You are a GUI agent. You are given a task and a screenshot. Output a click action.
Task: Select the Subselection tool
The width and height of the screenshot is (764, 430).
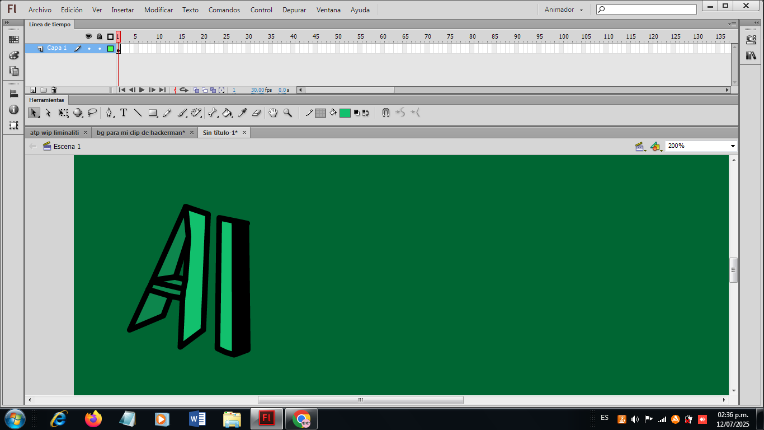coord(48,113)
